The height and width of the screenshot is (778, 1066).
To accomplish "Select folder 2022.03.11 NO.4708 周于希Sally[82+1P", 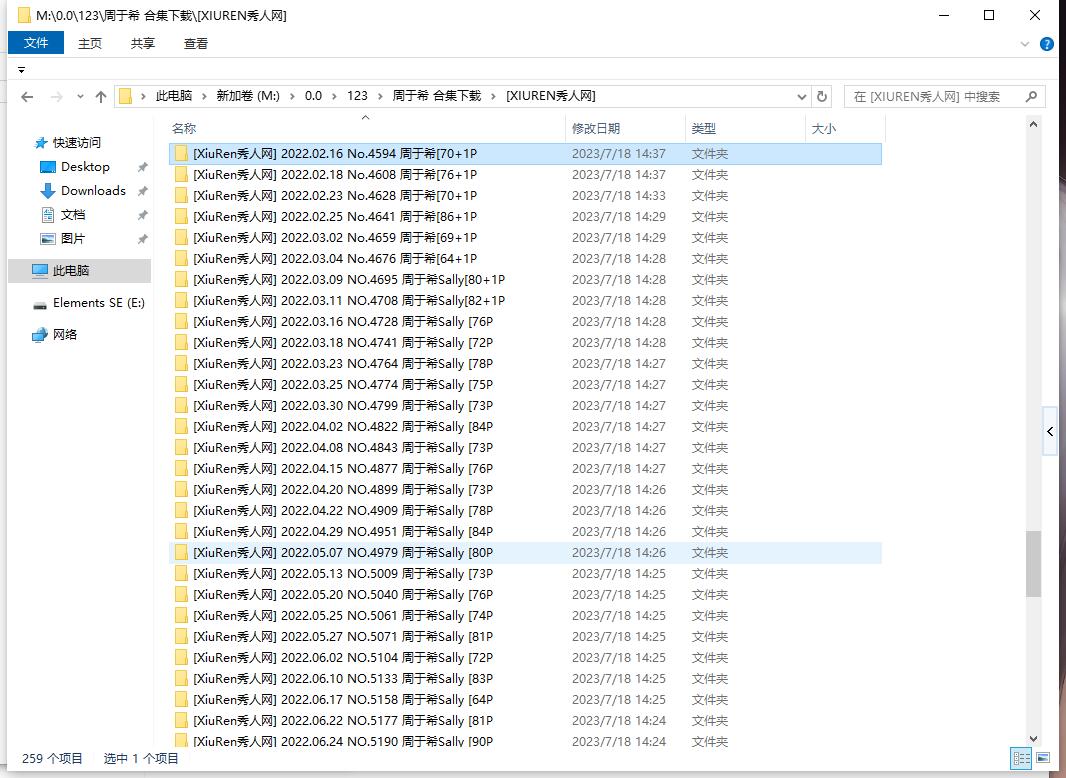I will pyautogui.click(x=525, y=301).
